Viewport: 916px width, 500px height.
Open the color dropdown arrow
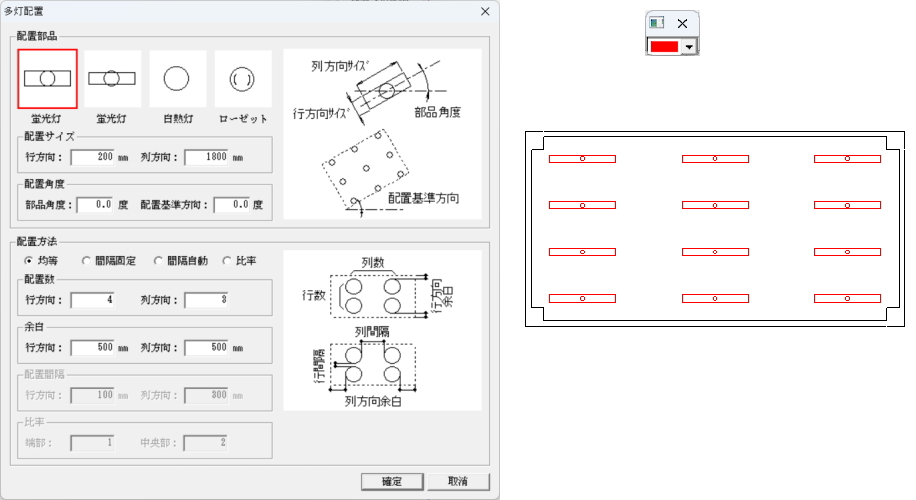689,47
